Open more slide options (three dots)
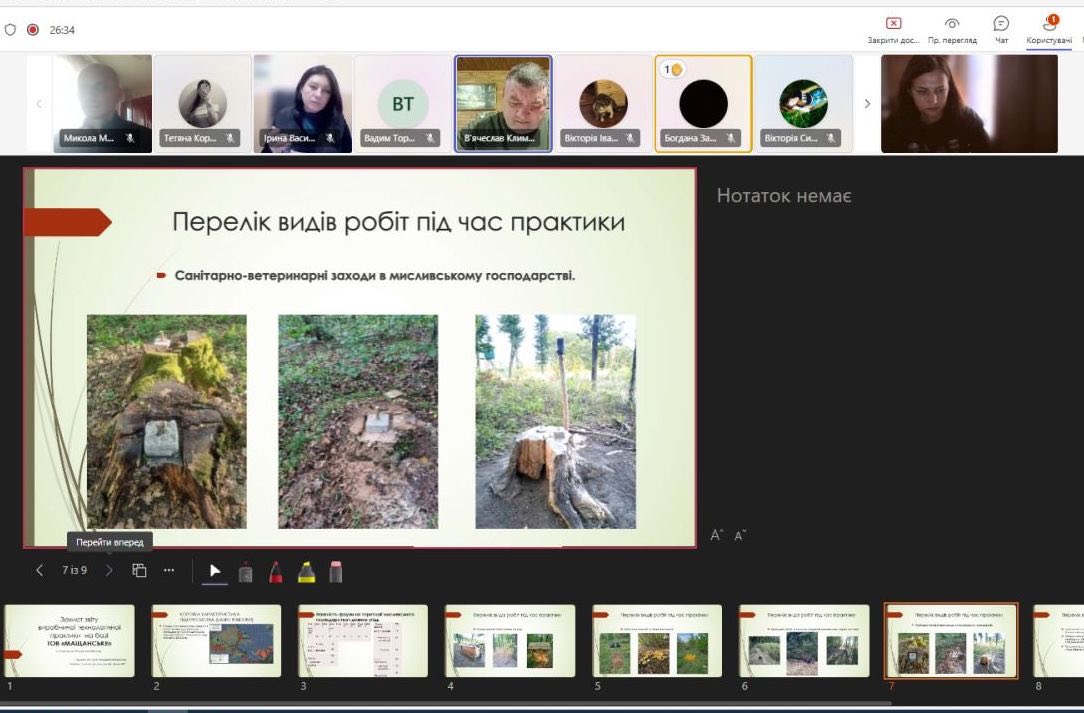This screenshot has width=1084, height=713. tap(168, 570)
